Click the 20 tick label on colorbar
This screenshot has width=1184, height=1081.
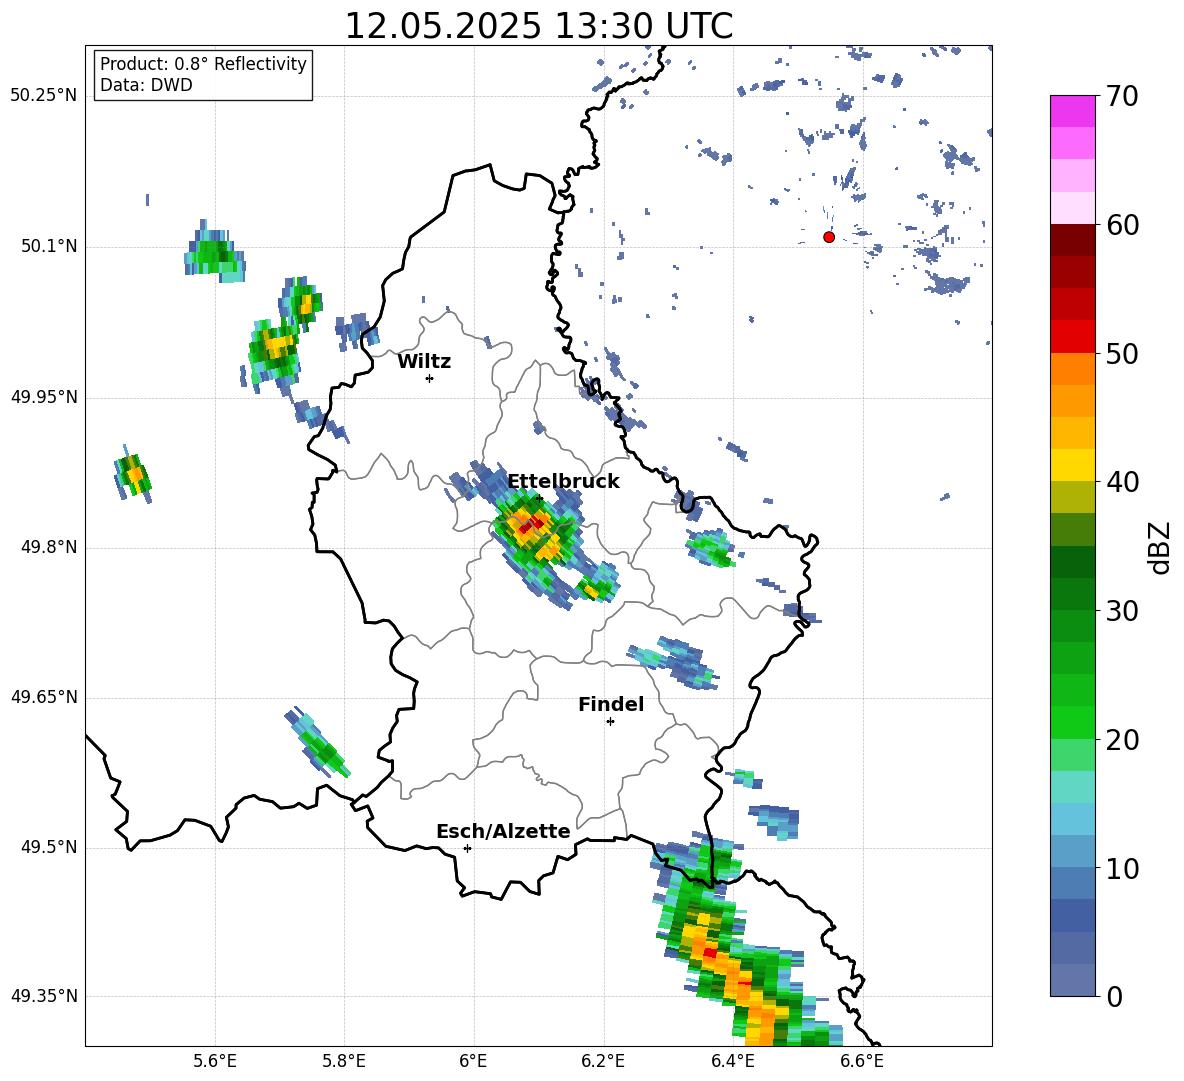pyautogui.click(x=1122, y=740)
